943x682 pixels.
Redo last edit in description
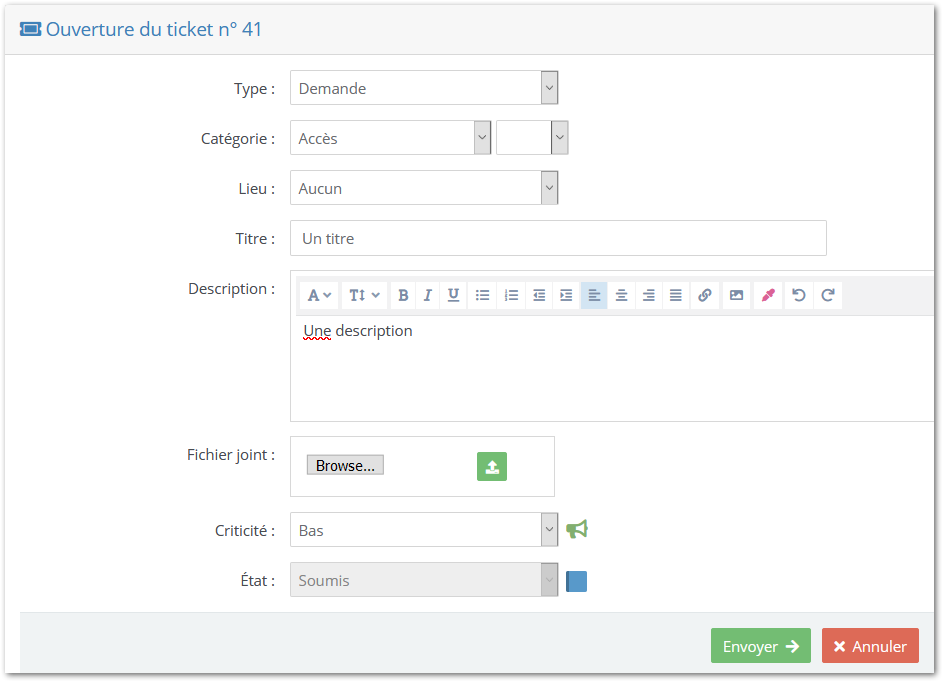click(828, 295)
